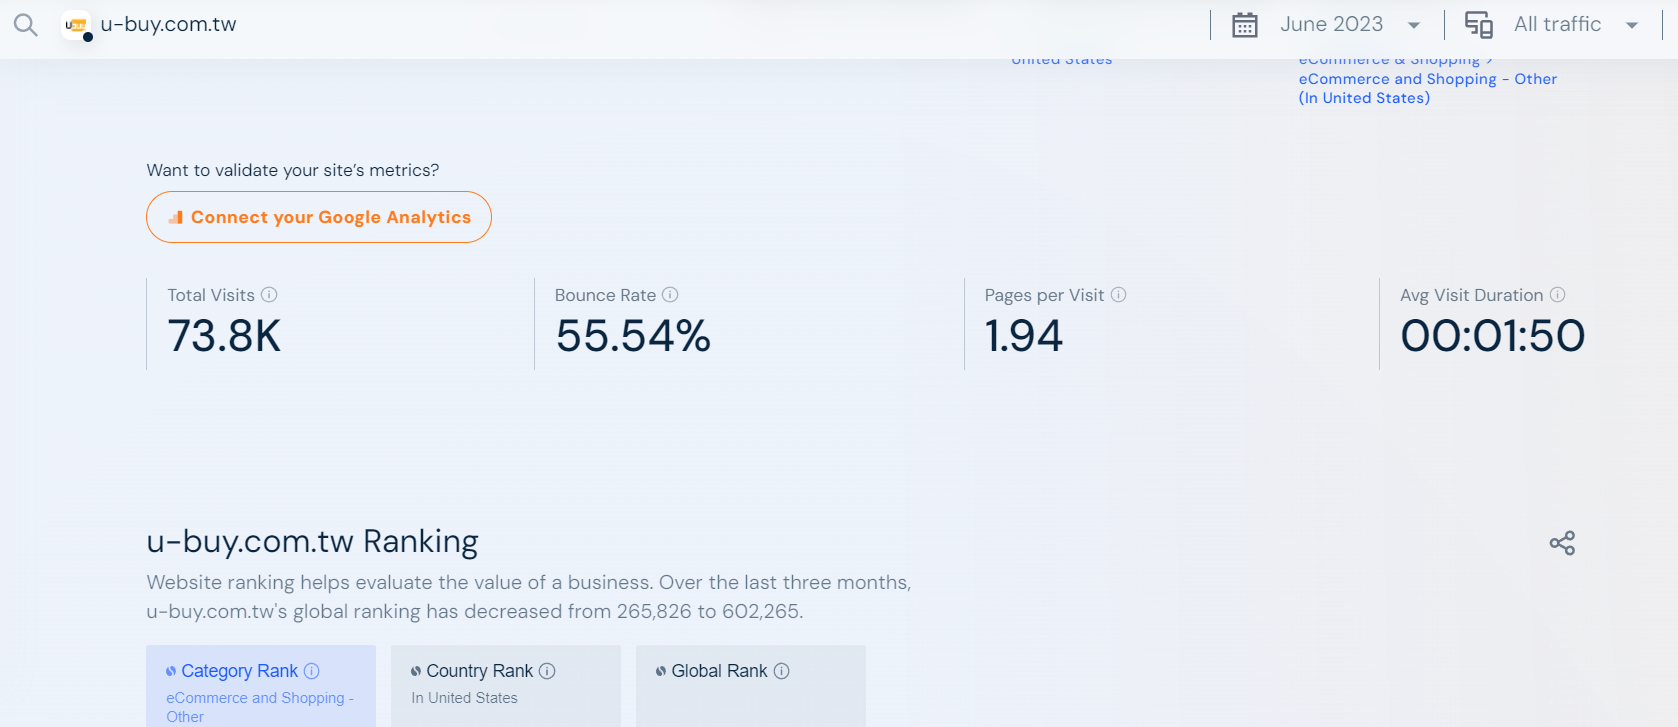Show info tooltip for Global Rank
This screenshot has height=727, width=1678.
pos(782,671)
